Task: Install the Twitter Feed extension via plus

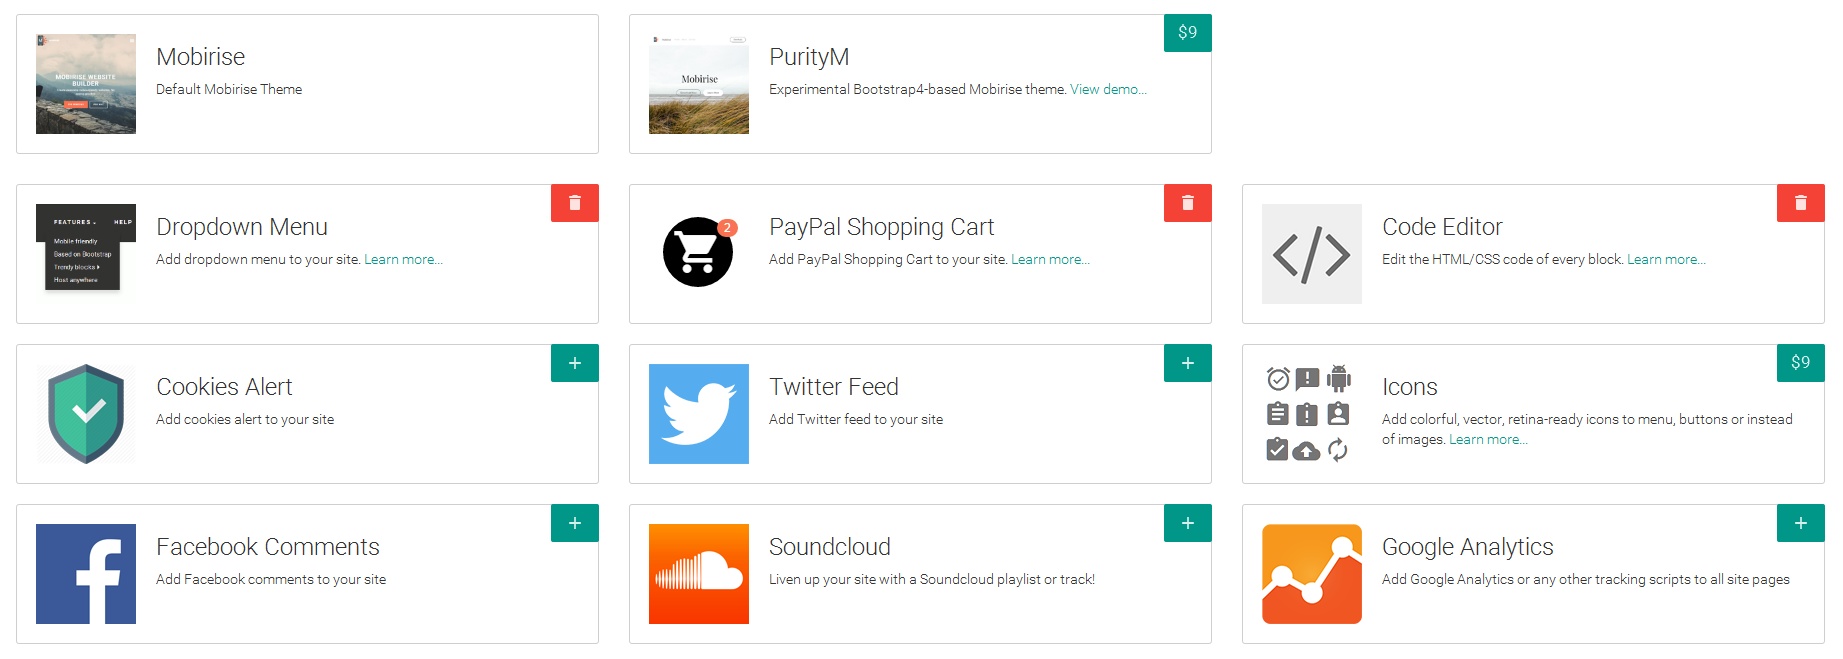Action: [x=1188, y=363]
